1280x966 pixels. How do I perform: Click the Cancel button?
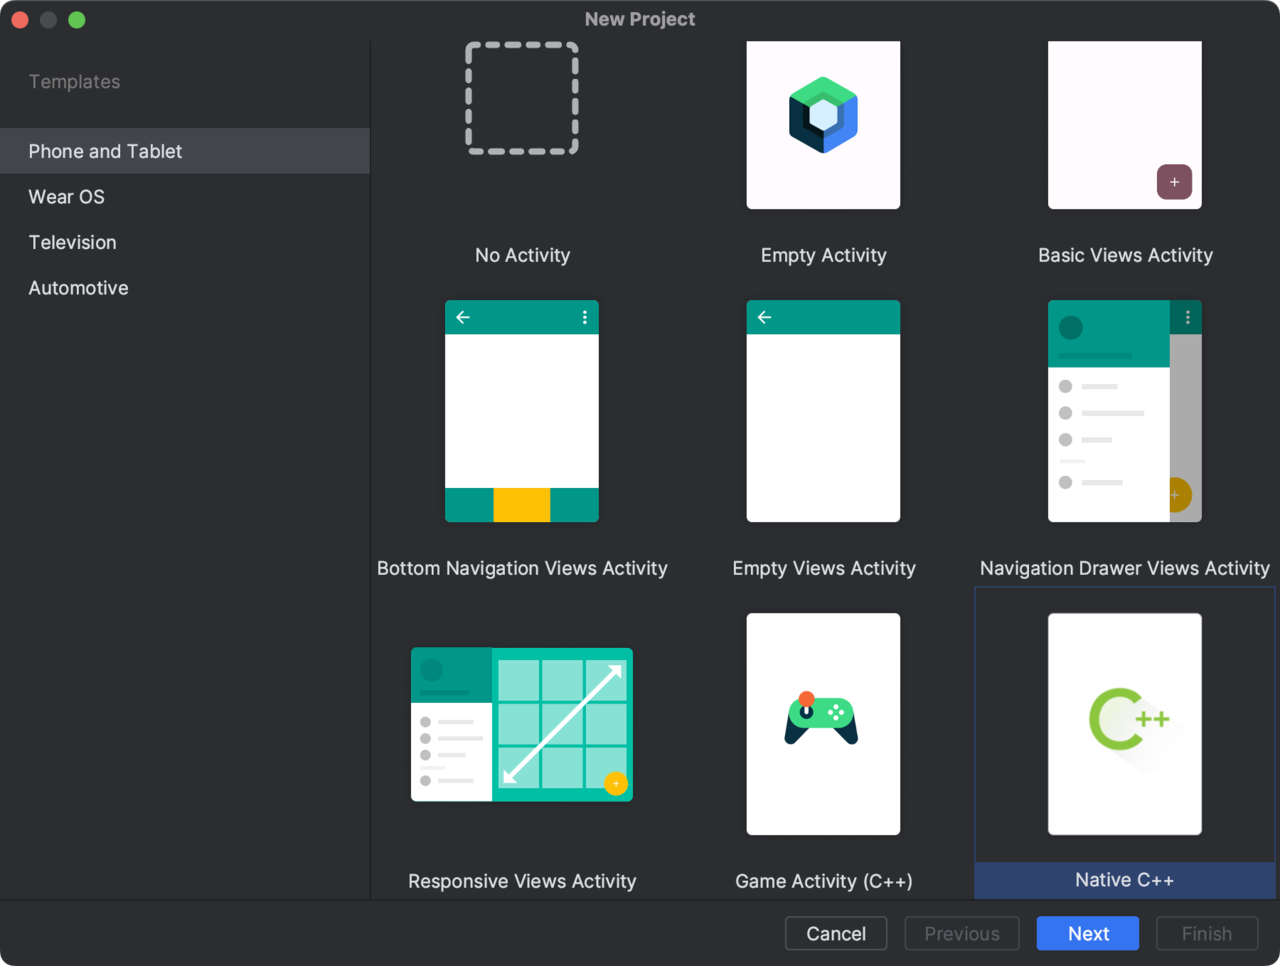click(x=836, y=933)
